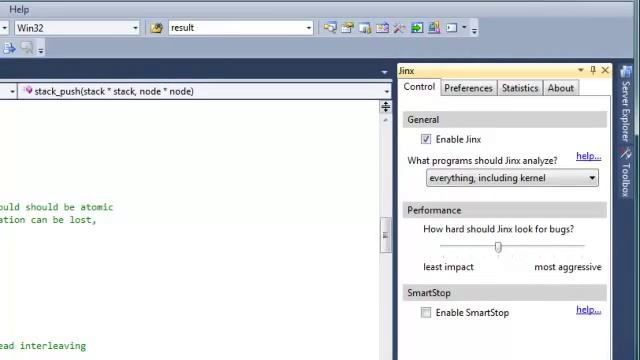The height and width of the screenshot is (360, 640).
Task: Click the grayed-out icon in second toolbar row
Action: coord(27,48)
